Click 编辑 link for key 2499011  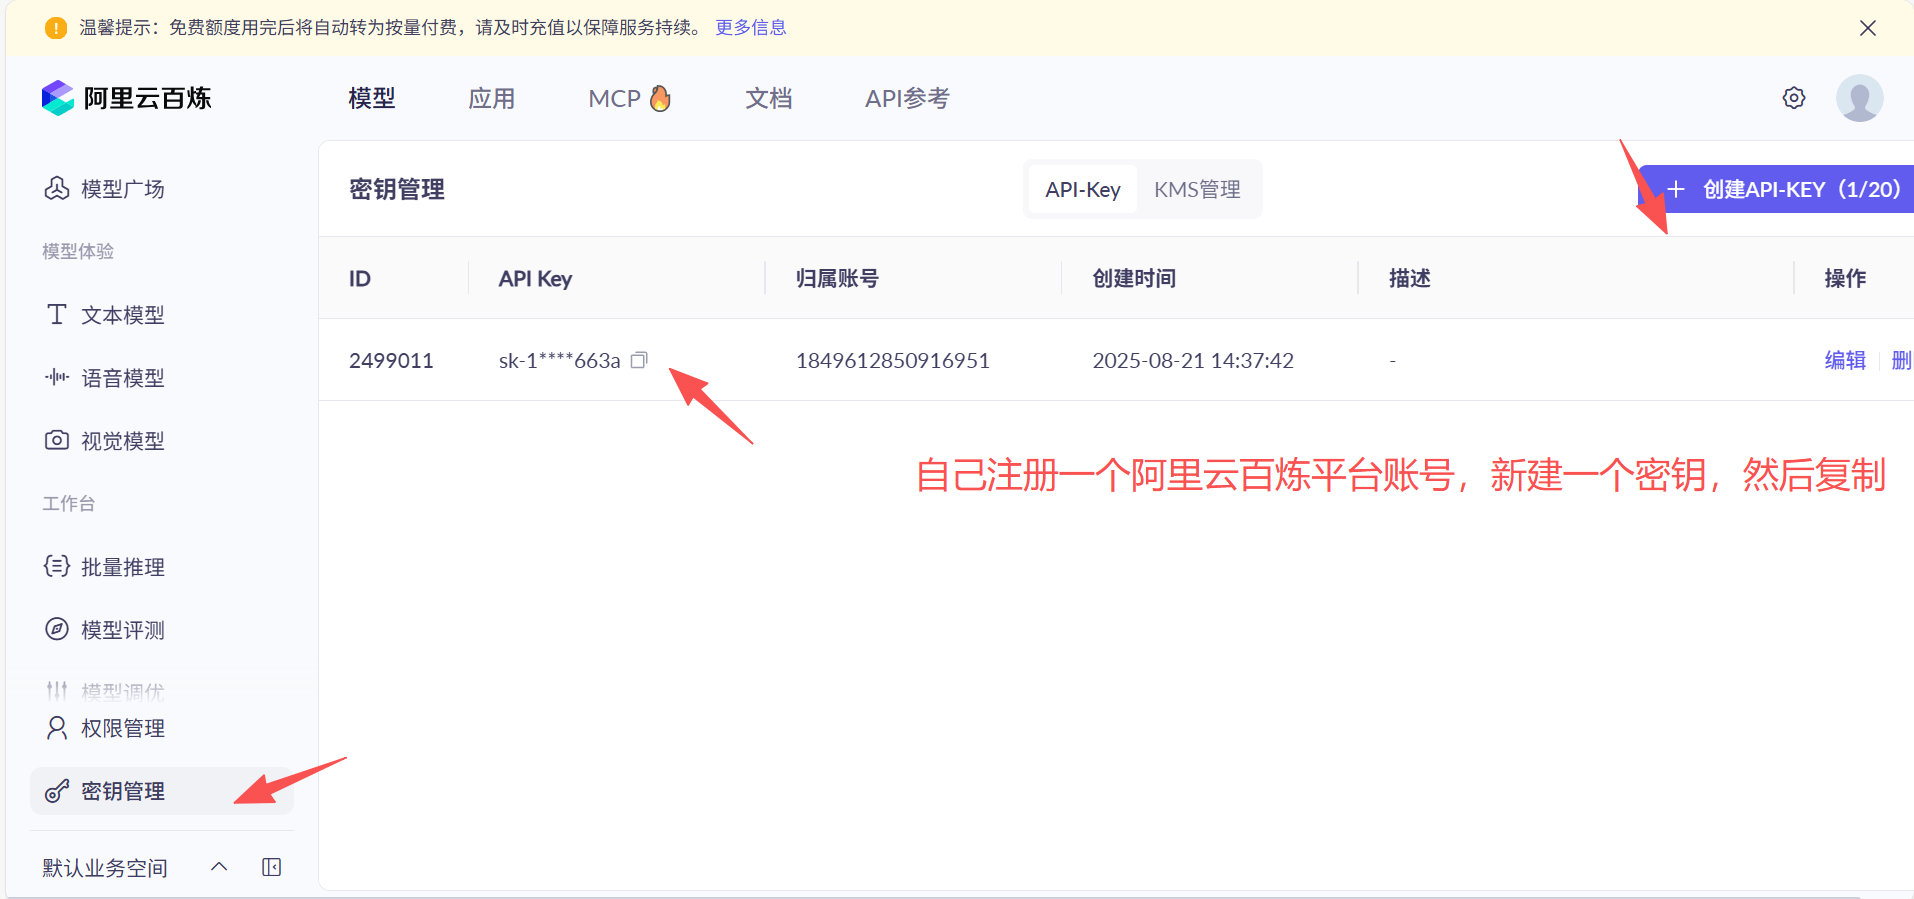(x=1845, y=360)
